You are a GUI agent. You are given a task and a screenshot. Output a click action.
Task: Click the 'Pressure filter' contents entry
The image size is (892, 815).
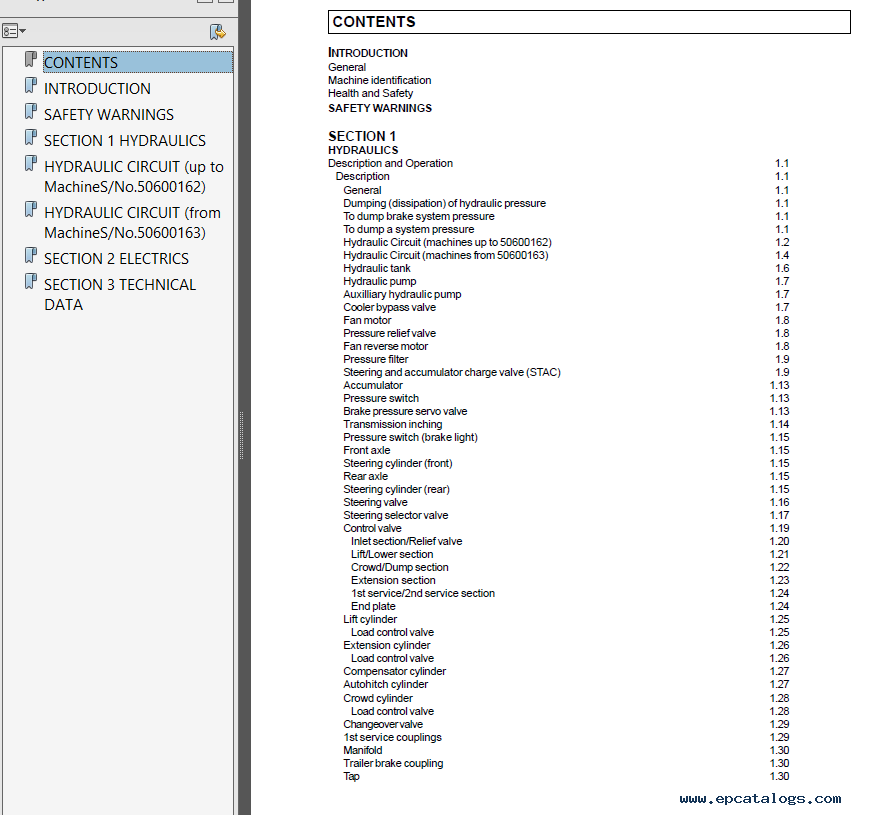375,359
